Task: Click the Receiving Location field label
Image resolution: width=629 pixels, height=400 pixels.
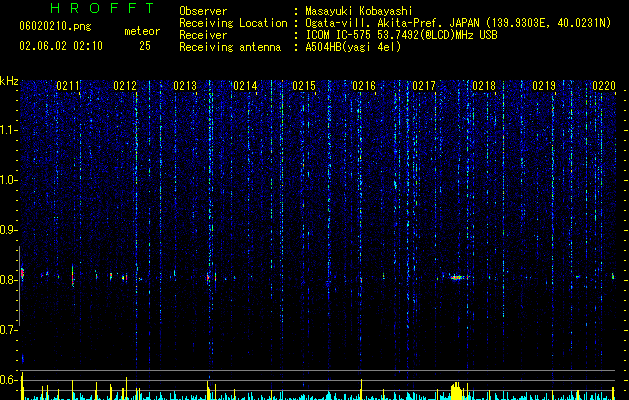Action: (233, 23)
